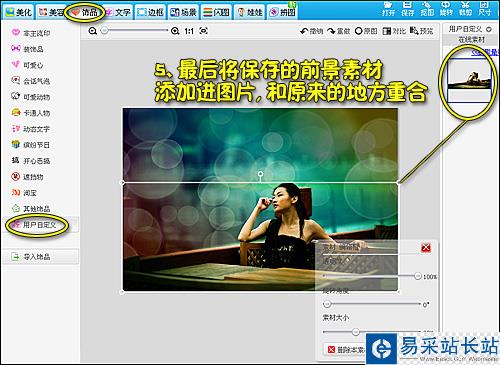Select the 卡通人物 cartoon characters category
The height and width of the screenshot is (365, 500).
31,113
